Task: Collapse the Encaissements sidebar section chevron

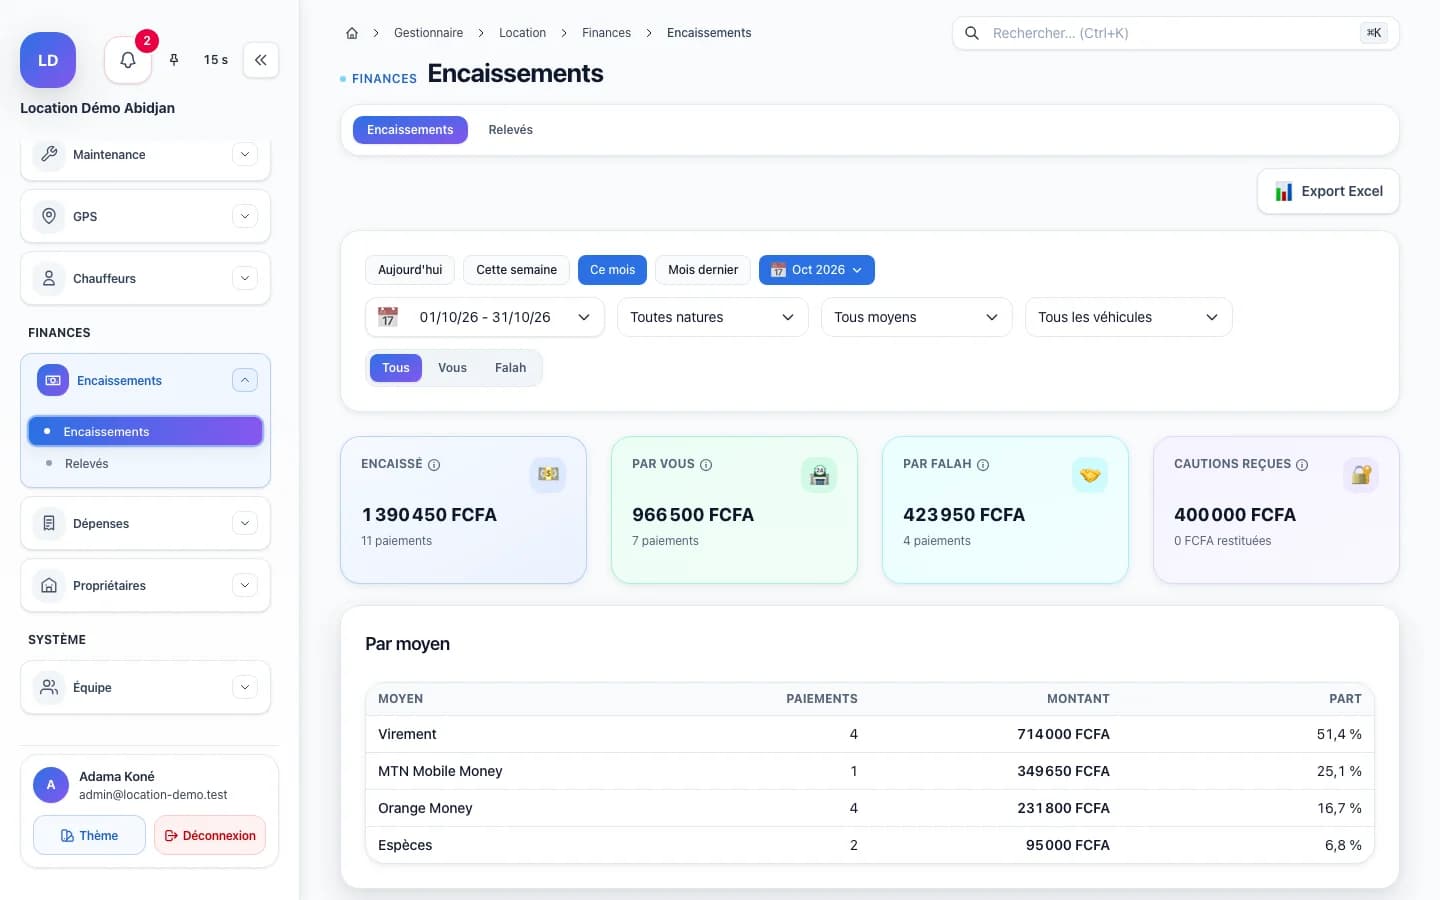Action: click(245, 380)
